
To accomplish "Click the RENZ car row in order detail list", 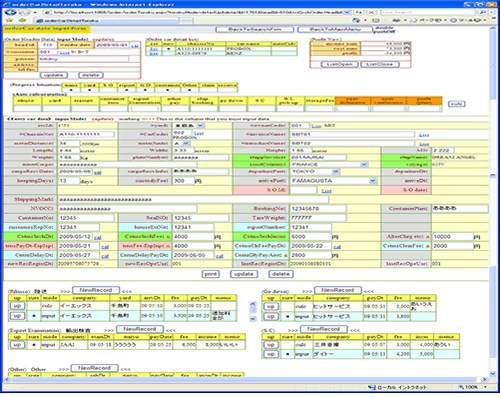I will [221, 53].
